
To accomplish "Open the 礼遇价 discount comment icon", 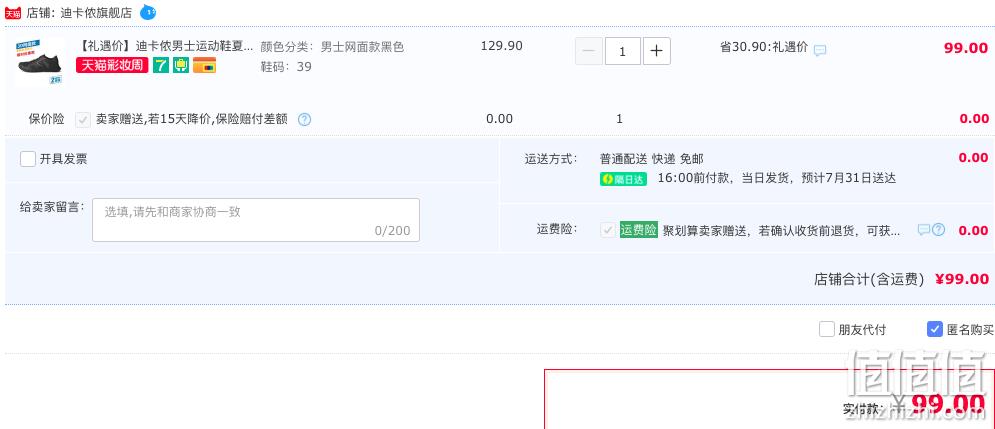I will [x=820, y=50].
